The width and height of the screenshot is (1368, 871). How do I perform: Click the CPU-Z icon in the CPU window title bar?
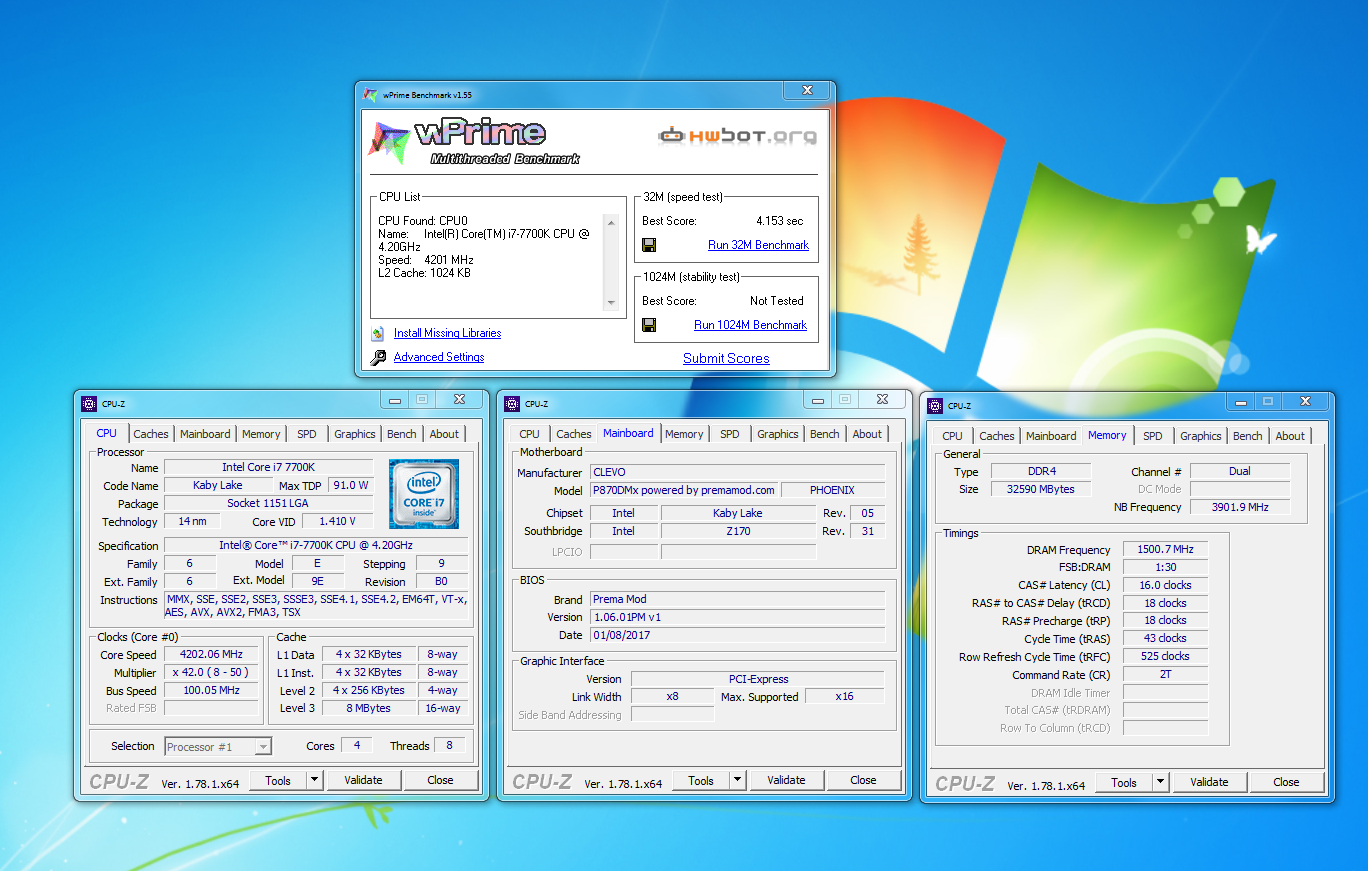click(x=89, y=404)
